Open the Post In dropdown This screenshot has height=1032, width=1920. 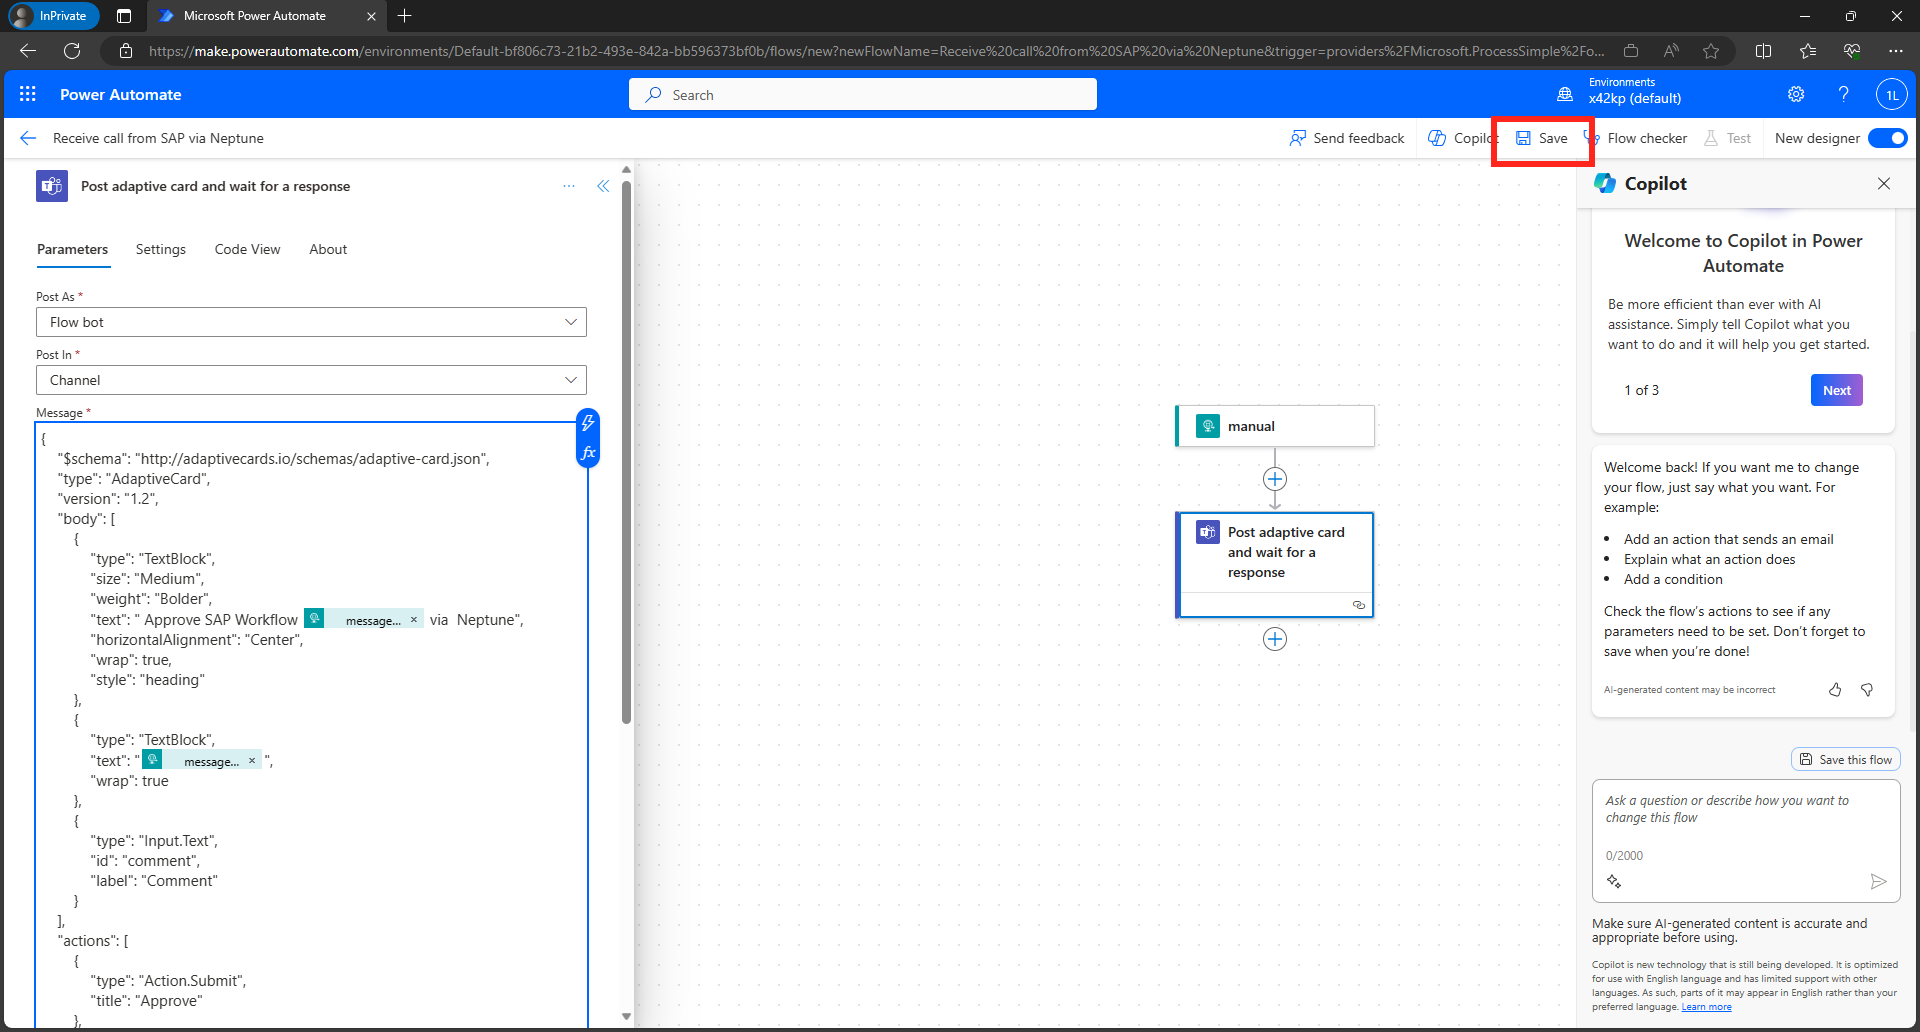click(311, 380)
